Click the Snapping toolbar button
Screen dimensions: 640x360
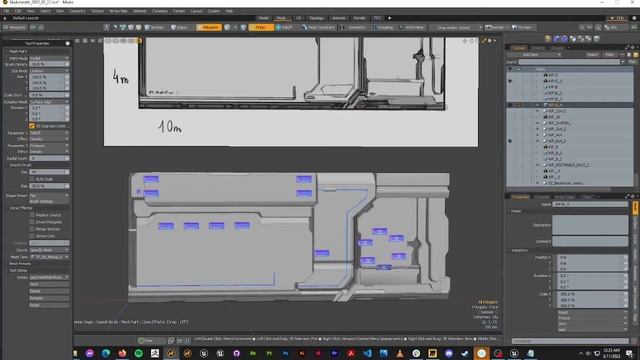(x=382, y=27)
